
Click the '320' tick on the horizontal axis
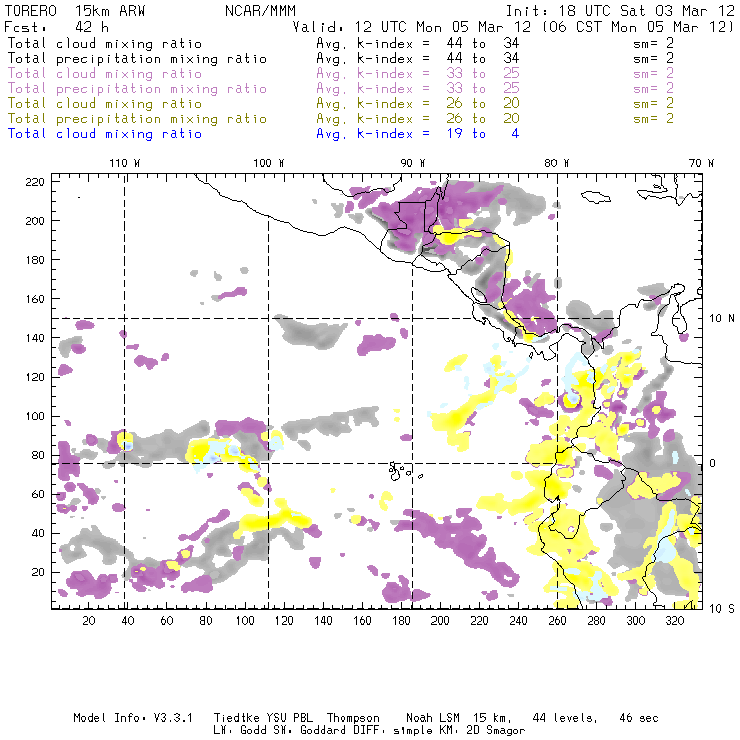674,620
